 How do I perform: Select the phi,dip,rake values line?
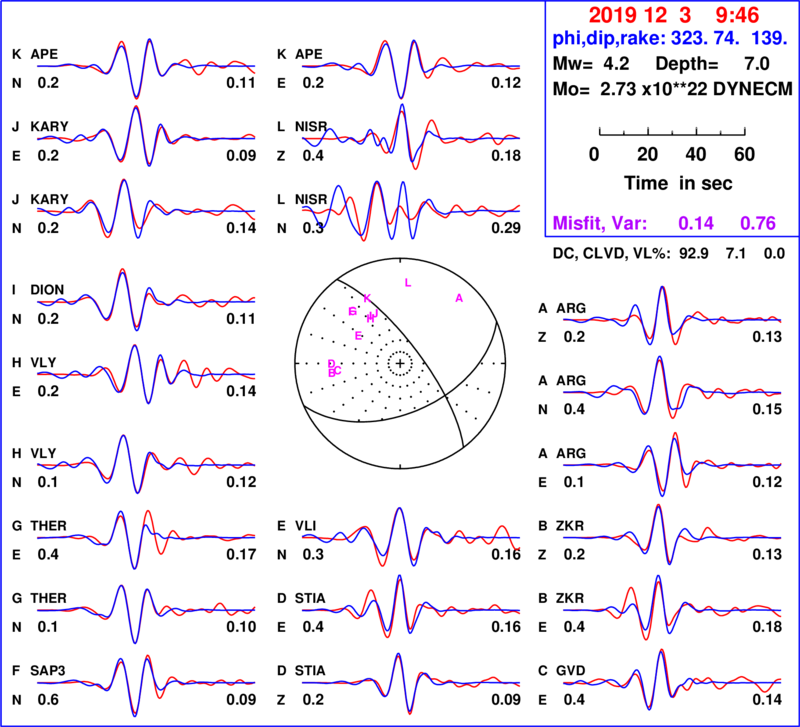click(x=669, y=38)
